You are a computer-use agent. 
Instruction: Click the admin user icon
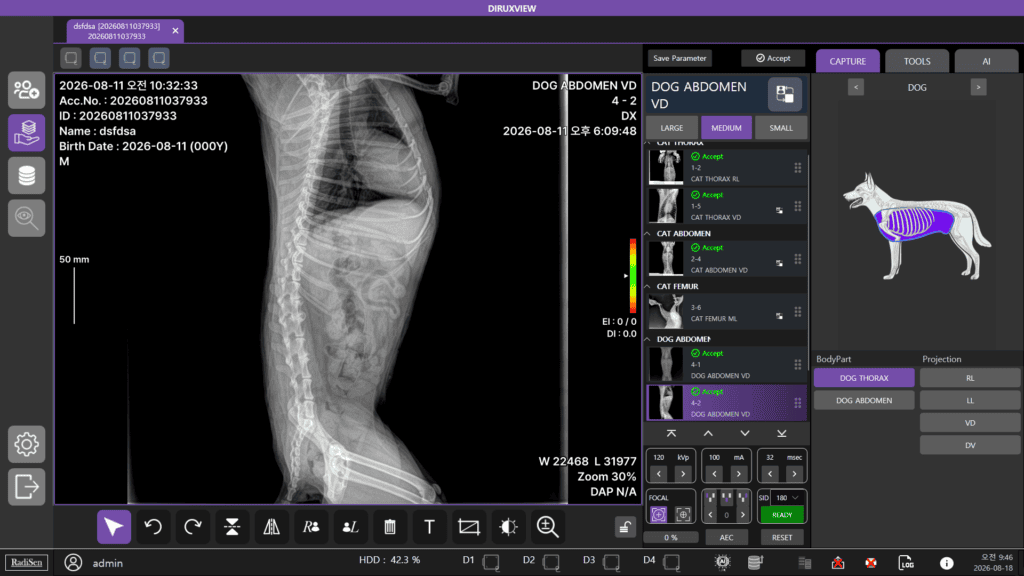click(73, 562)
